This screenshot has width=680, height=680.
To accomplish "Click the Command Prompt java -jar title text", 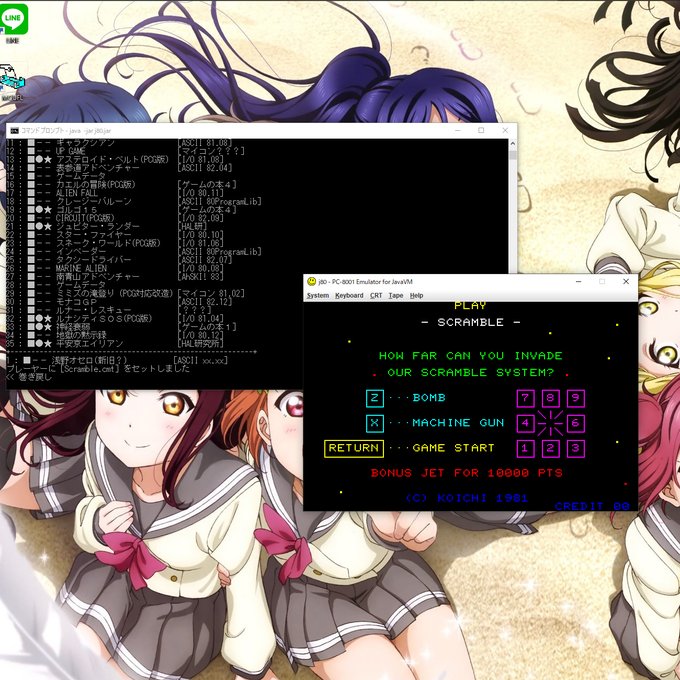I will point(66,131).
